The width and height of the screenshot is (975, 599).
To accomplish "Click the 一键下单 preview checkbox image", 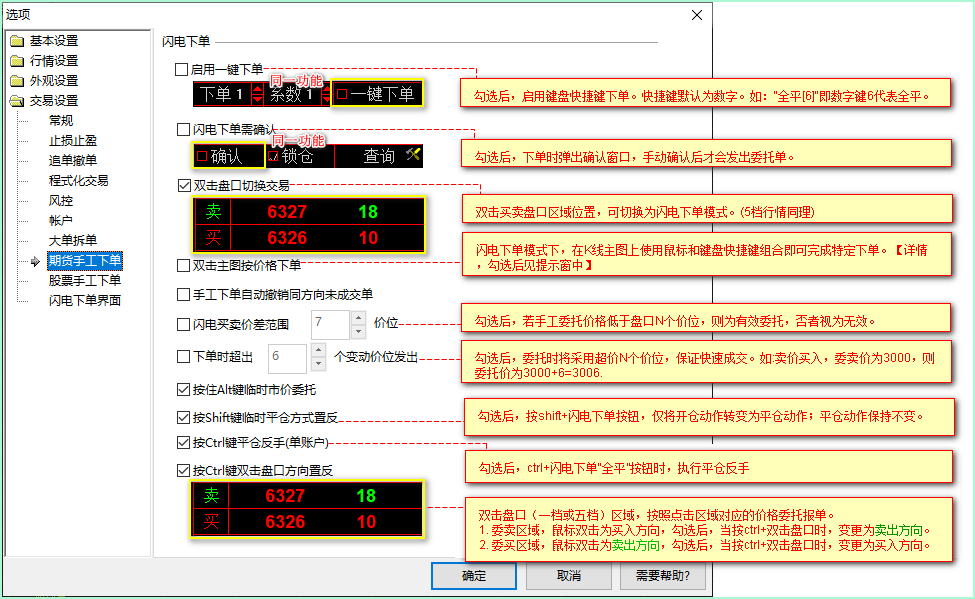I will (x=342, y=95).
